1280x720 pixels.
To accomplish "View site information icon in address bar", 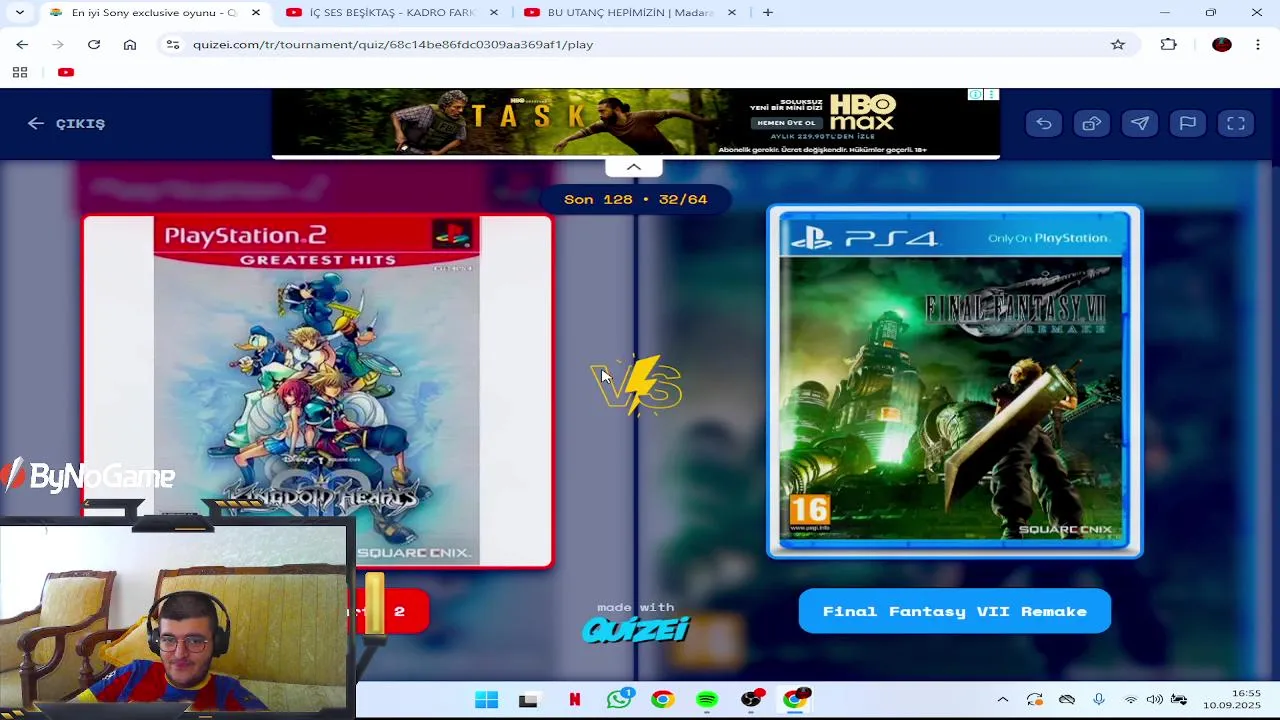I will (173, 44).
